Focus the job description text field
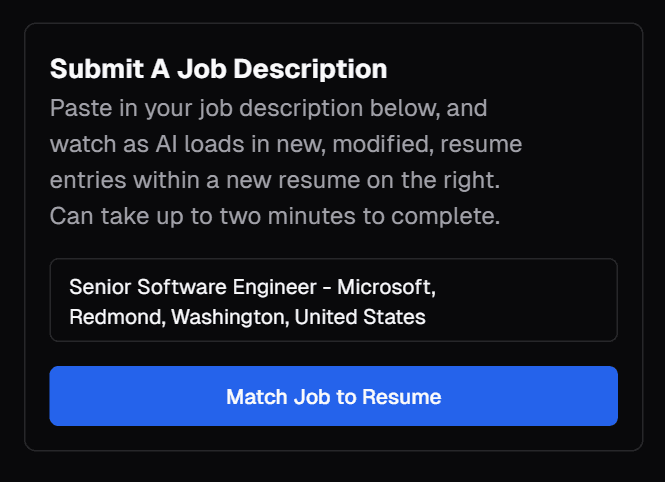This screenshot has height=482, width=665. [333, 301]
